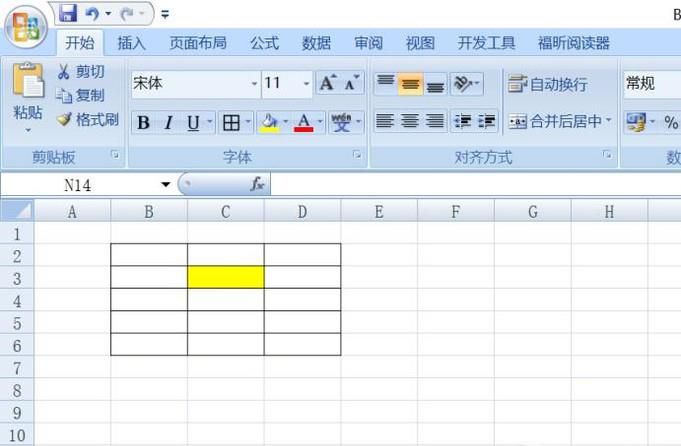Click 复制 to copy selection
Screen dimensions: 681x446
81,96
